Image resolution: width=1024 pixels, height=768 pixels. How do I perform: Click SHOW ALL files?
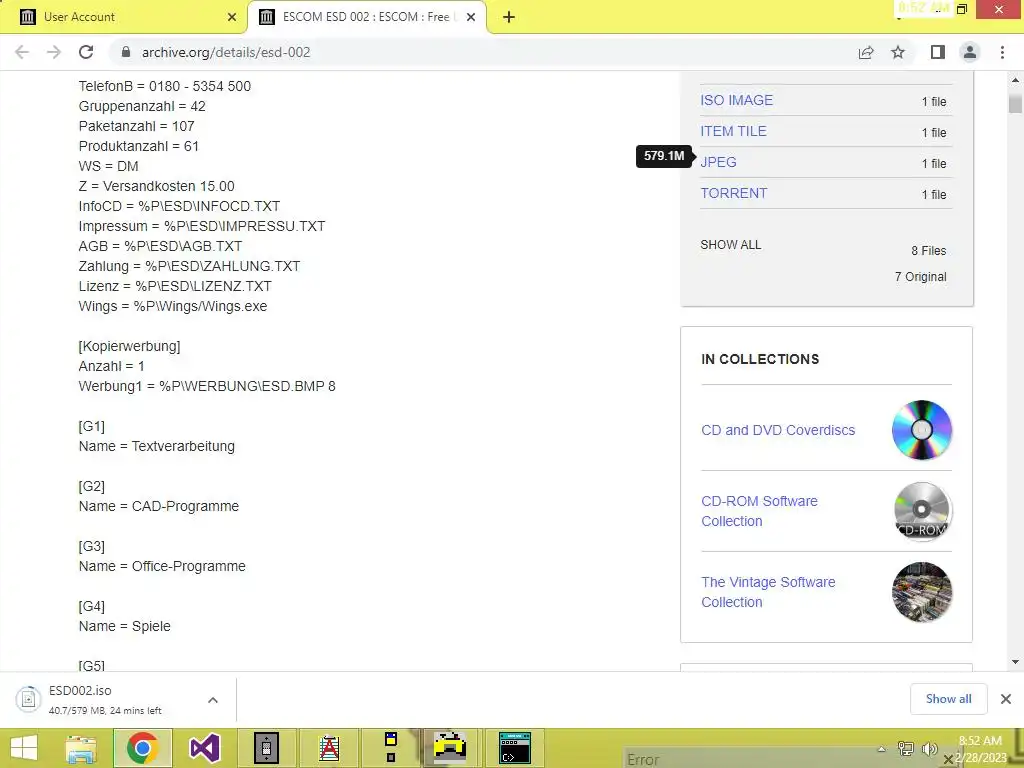[x=731, y=245]
